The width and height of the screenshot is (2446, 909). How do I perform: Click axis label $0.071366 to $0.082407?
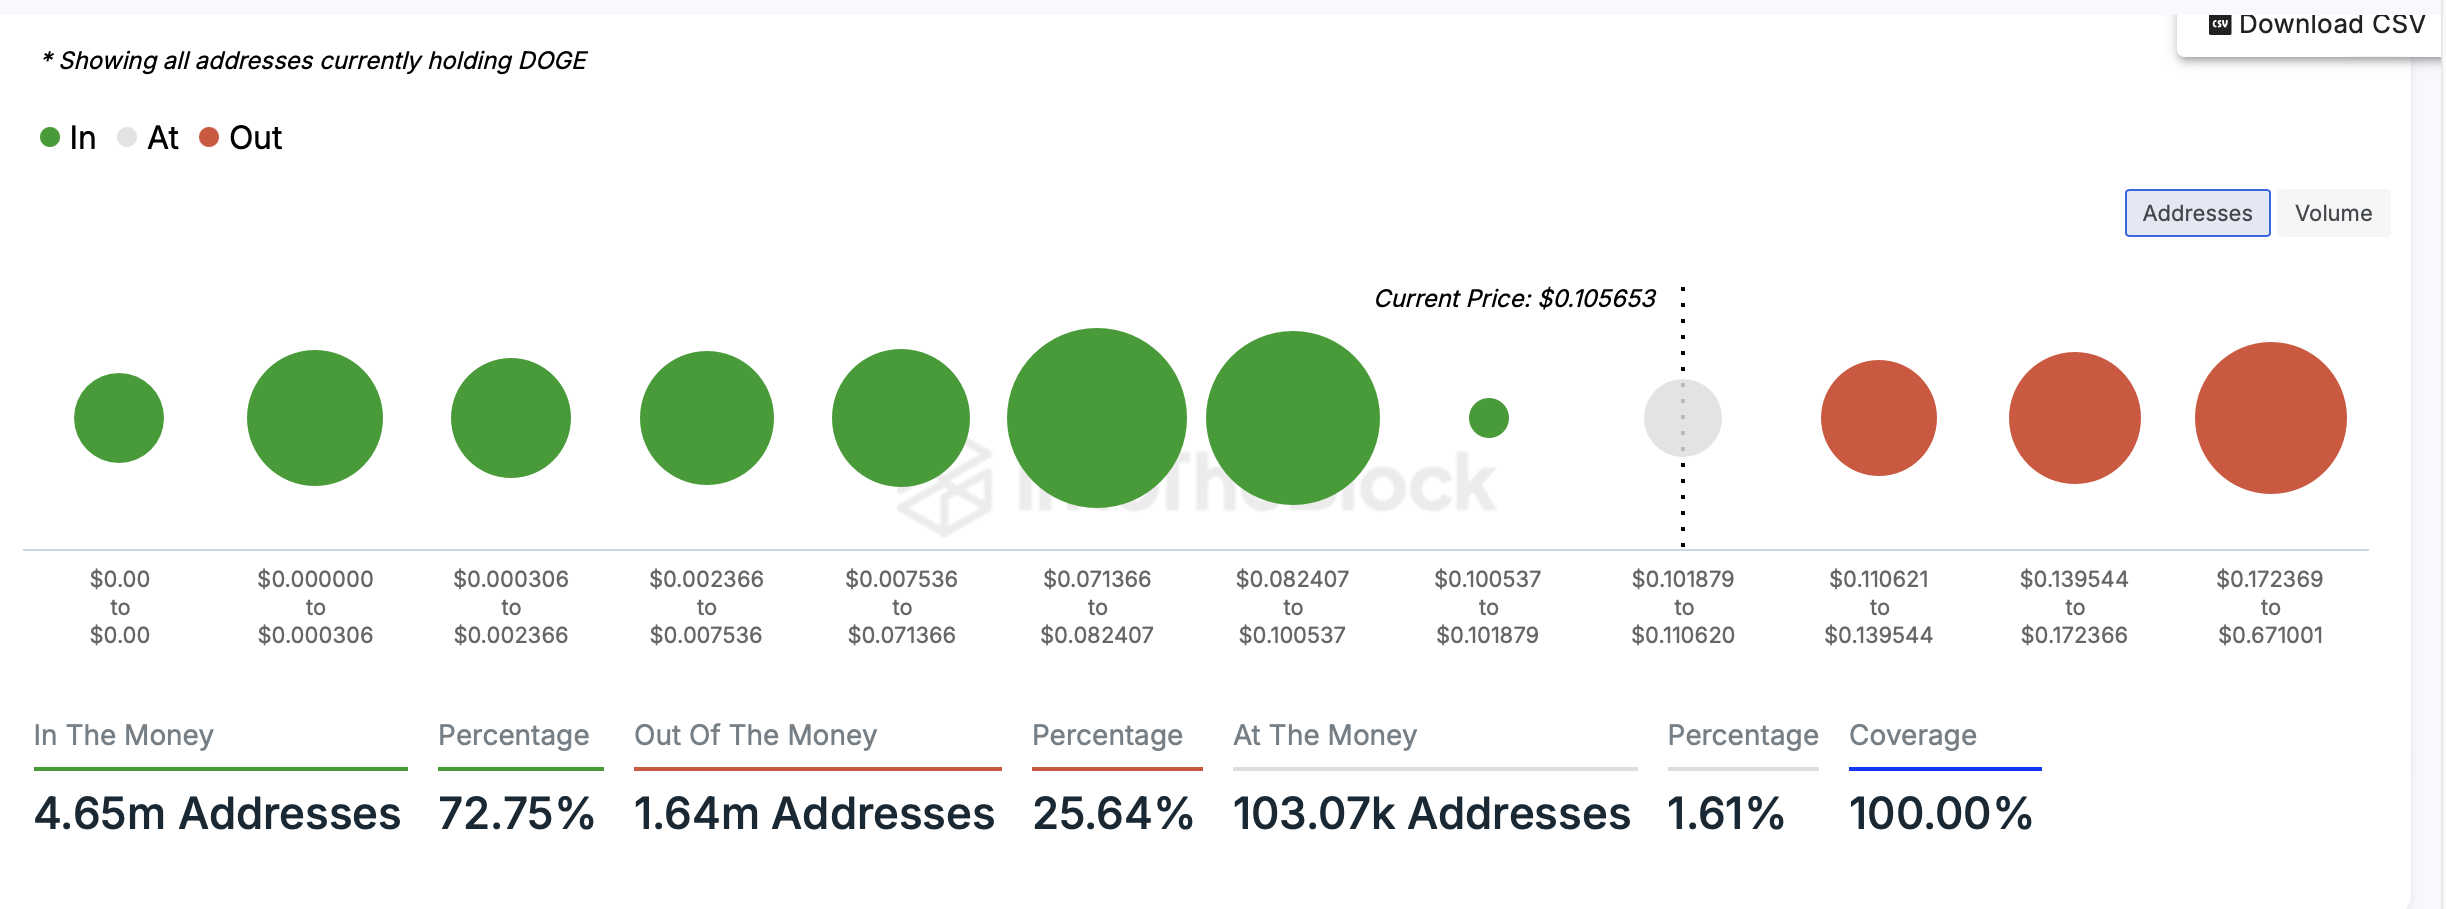(1097, 607)
